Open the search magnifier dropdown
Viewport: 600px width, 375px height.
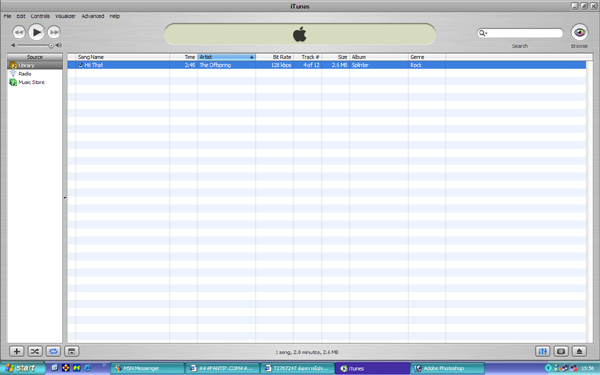pos(483,33)
